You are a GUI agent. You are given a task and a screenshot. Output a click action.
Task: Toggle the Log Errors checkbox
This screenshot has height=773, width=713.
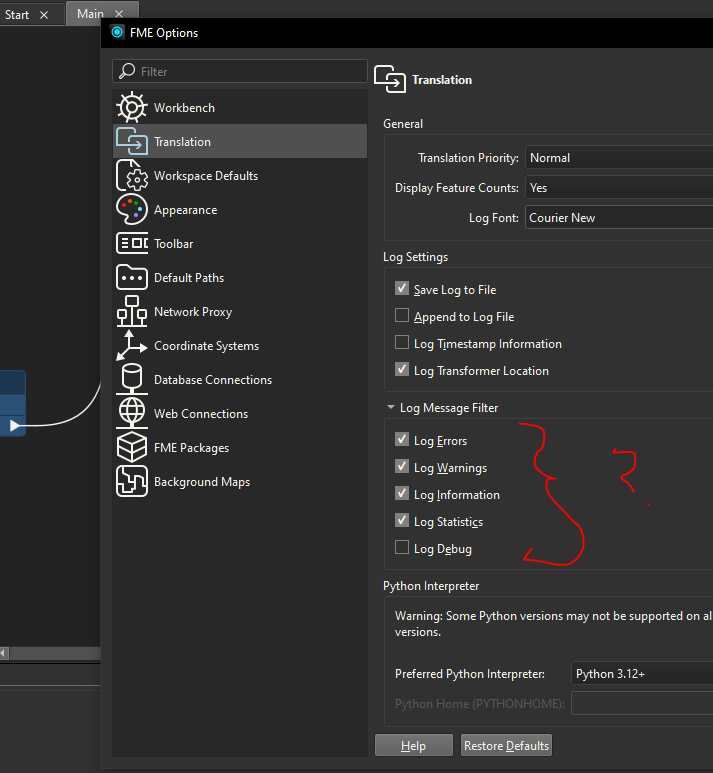tap(402, 439)
